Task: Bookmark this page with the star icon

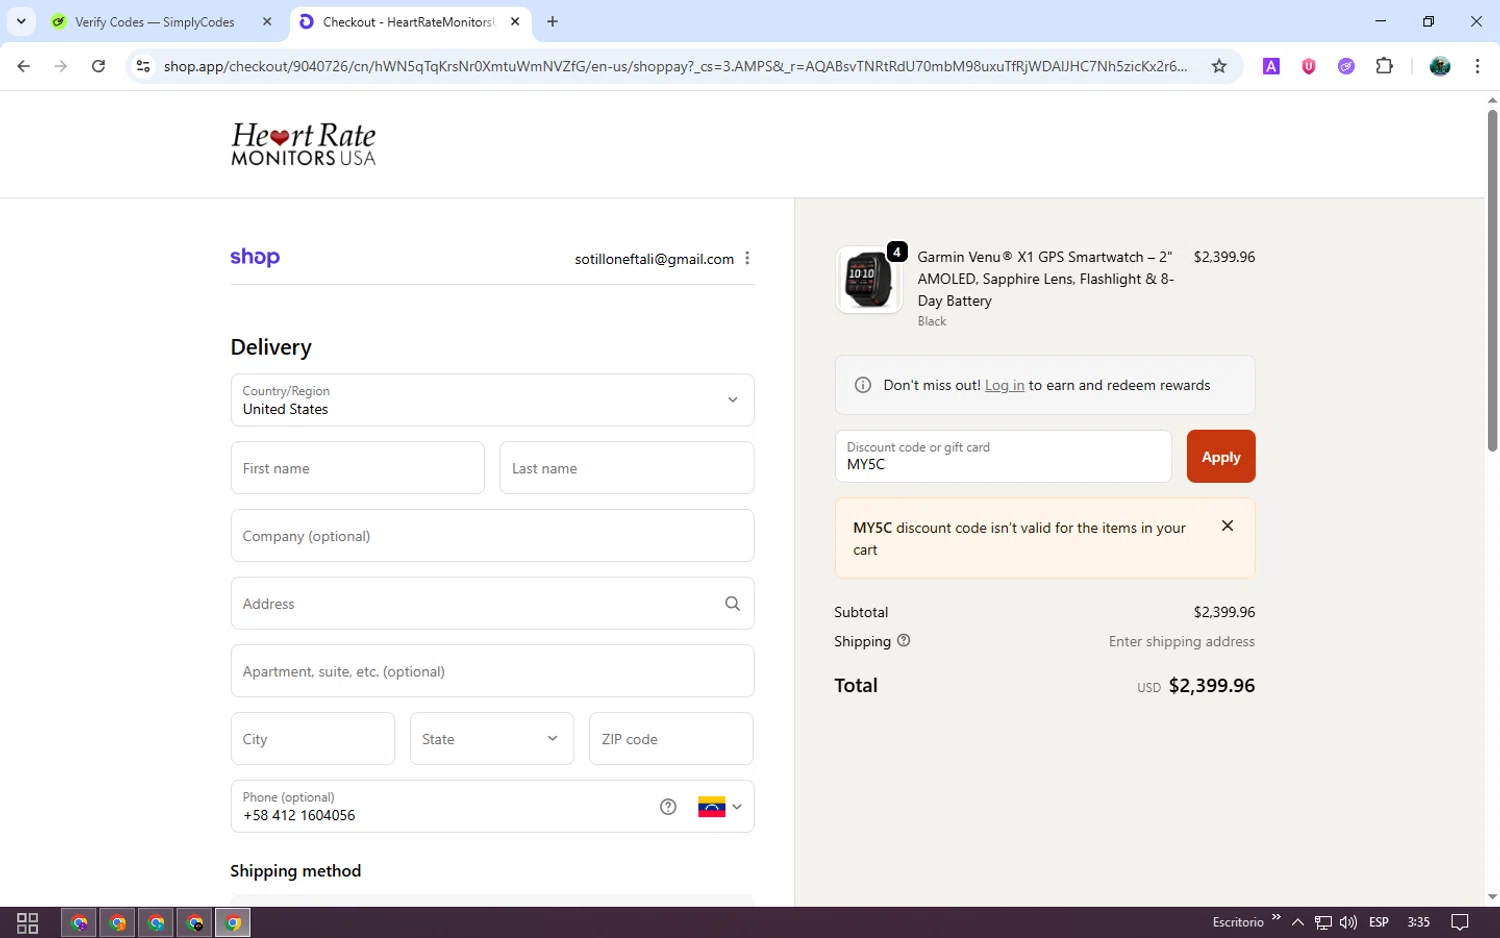Action: point(1219,66)
